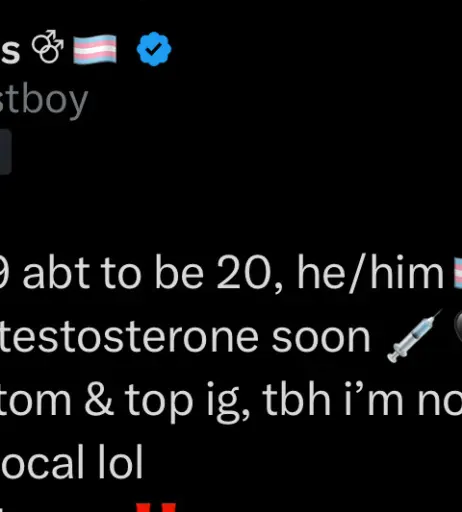Click the blue verified checkmark badge
Image resolution: width=462 pixels, height=512 pixels.
pos(154,49)
